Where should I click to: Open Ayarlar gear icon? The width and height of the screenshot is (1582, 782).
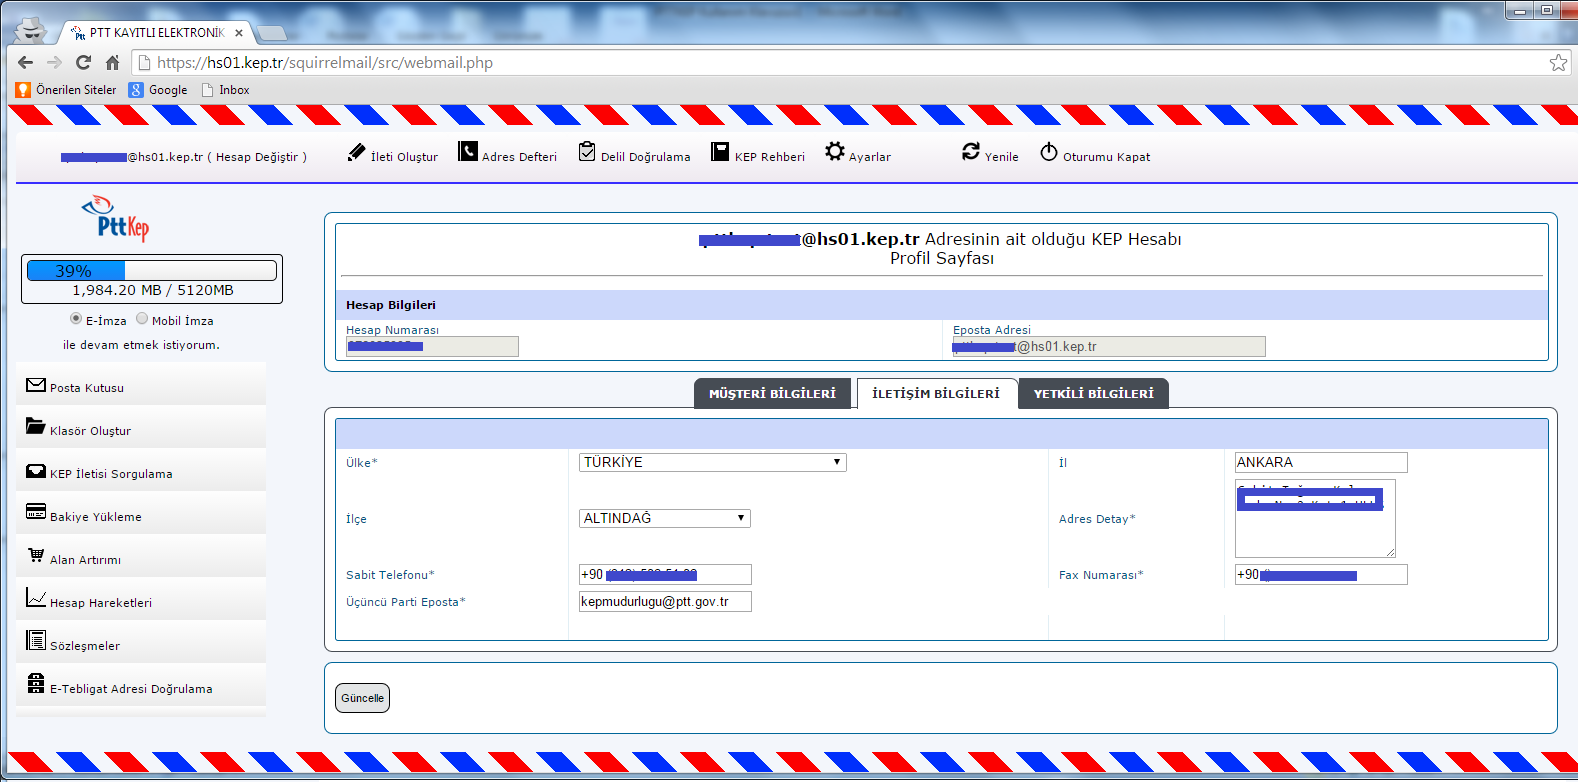tap(835, 151)
